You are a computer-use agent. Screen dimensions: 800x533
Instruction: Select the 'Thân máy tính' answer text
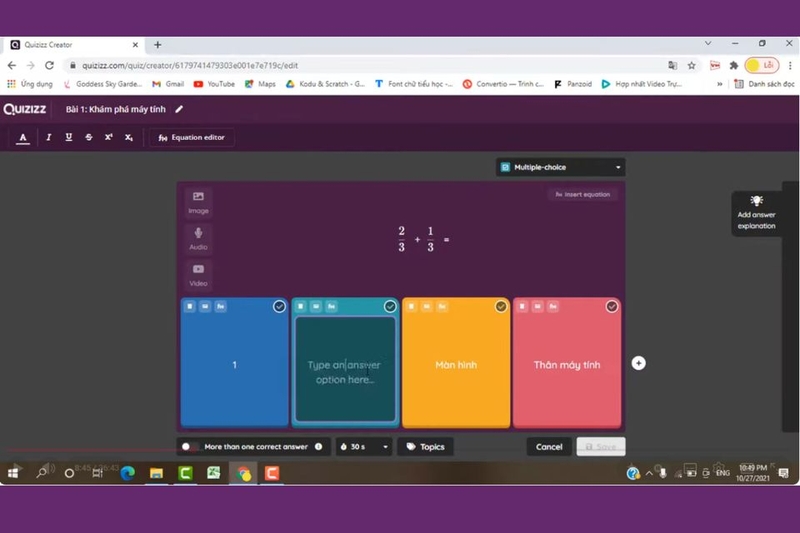tap(567, 365)
